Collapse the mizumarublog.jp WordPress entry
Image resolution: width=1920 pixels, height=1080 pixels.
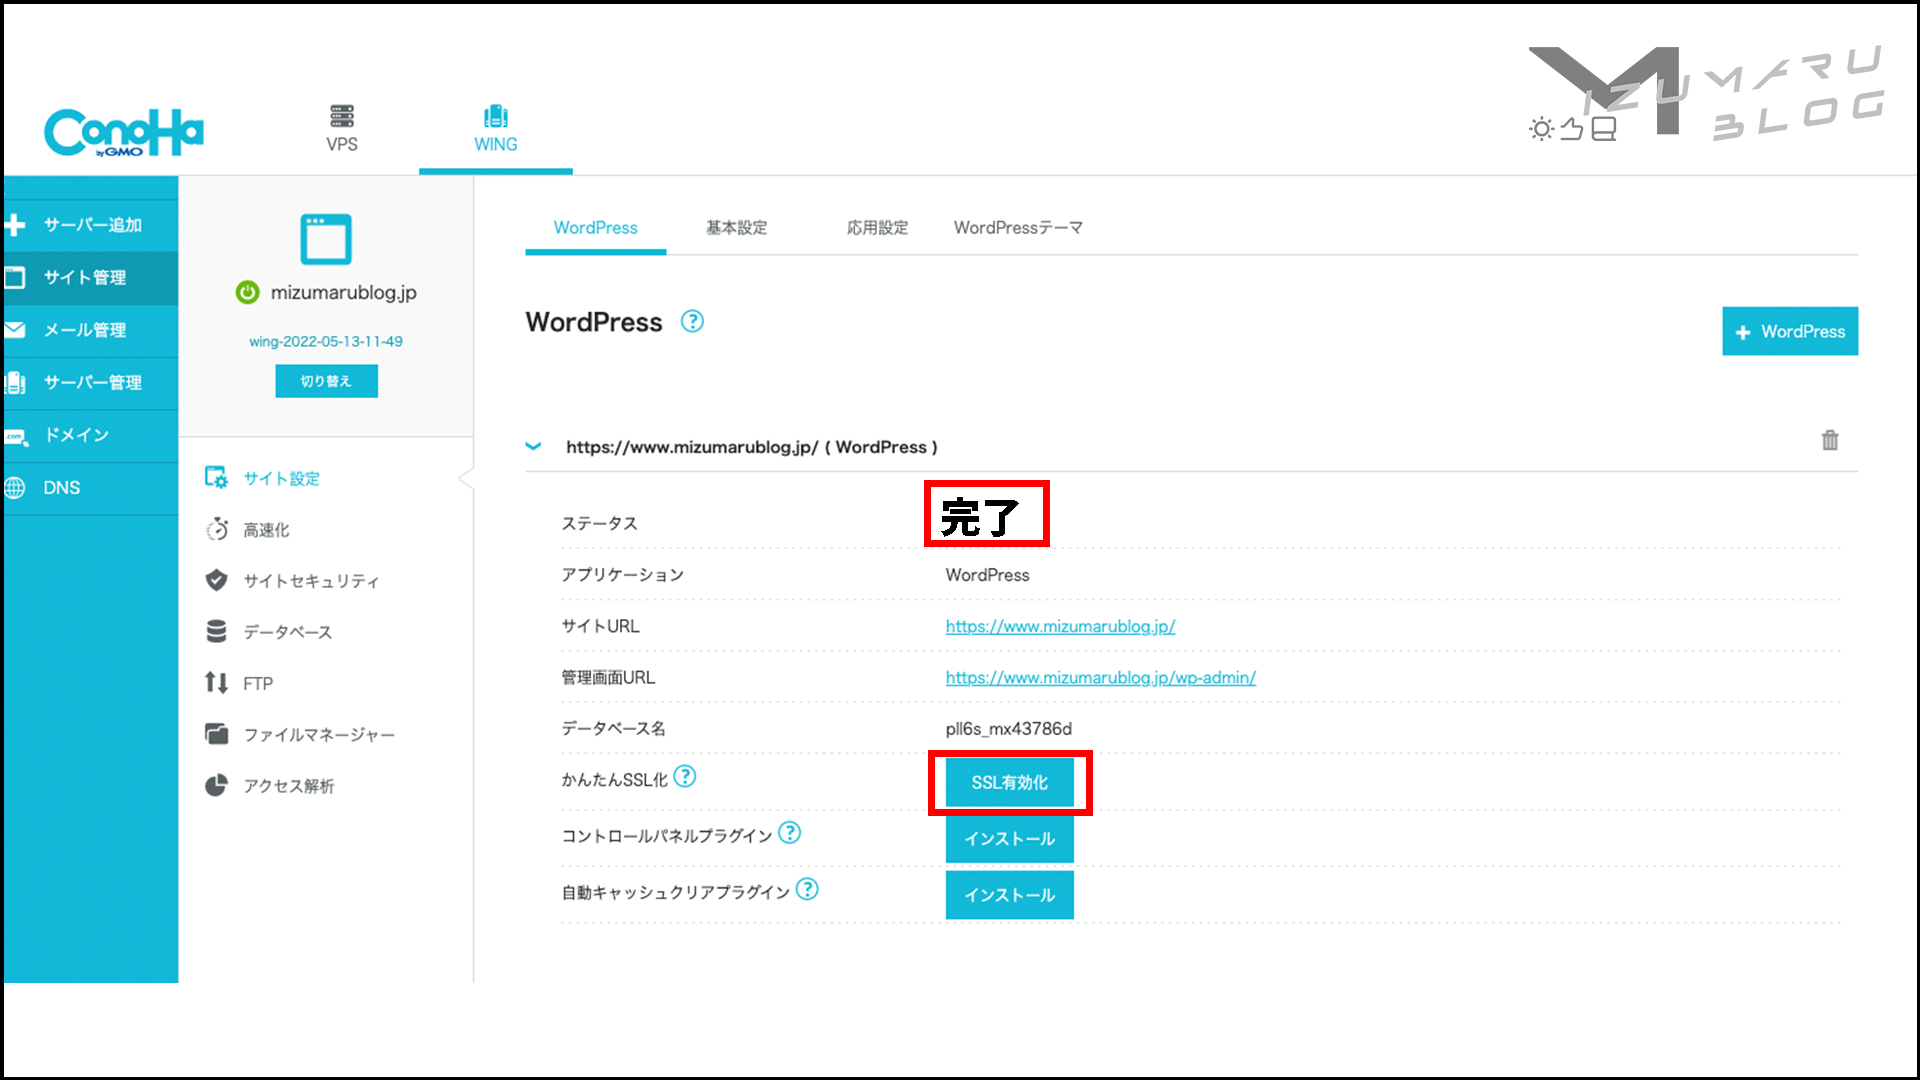534,447
